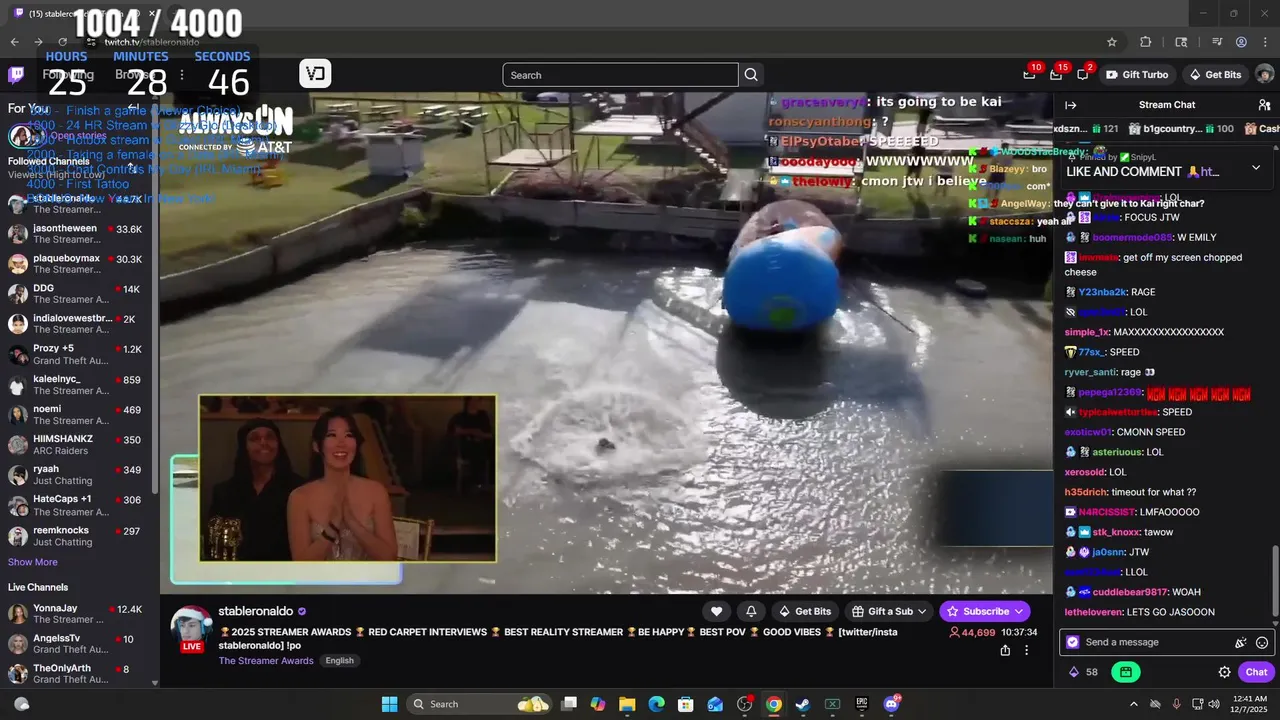This screenshot has width=1280, height=720.
Task: Open the stableronaldo browser tab
Action: (85, 14)
